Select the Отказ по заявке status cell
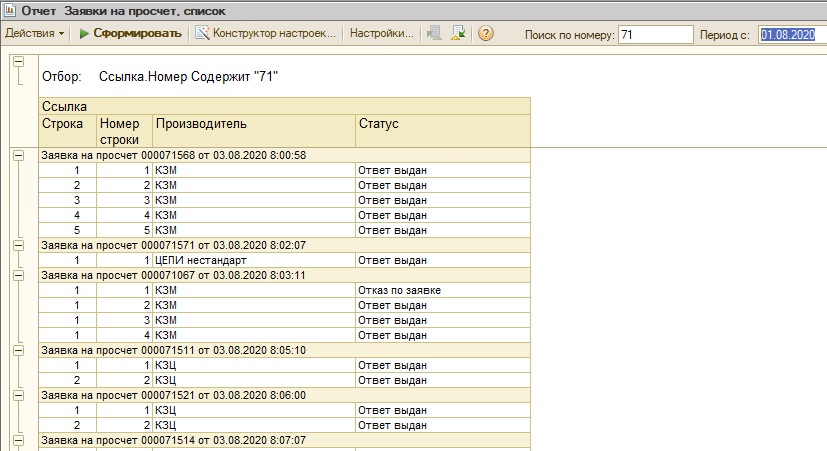The width and height of the screenshot is (827, 451). point(443,290)
